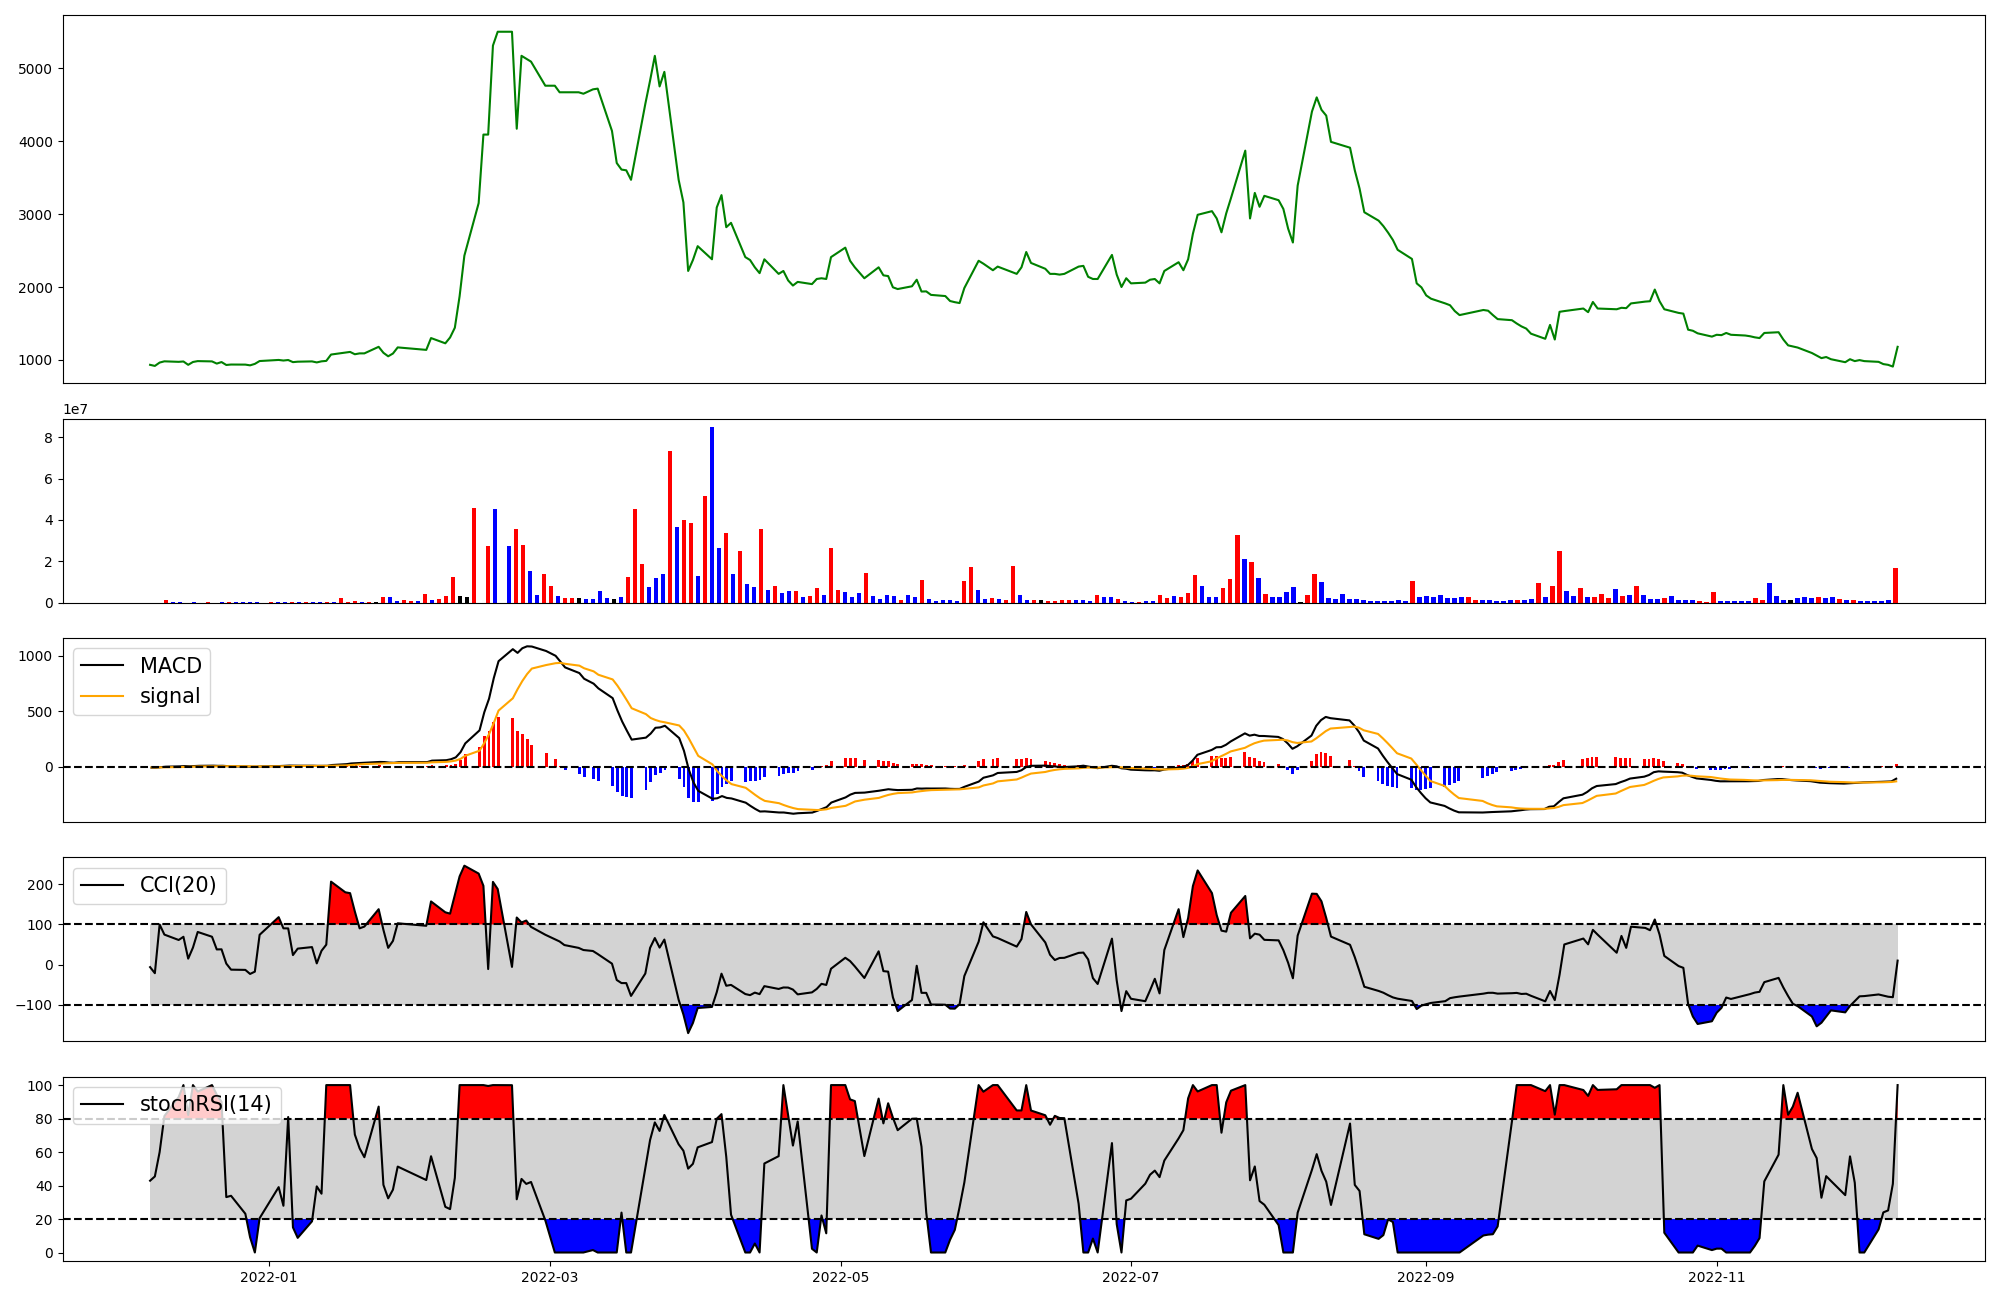The width and height of the screenshot is (2000, 1300).
Task: Click the stochRSI(14) legend entry
Action: point(205,1104)
